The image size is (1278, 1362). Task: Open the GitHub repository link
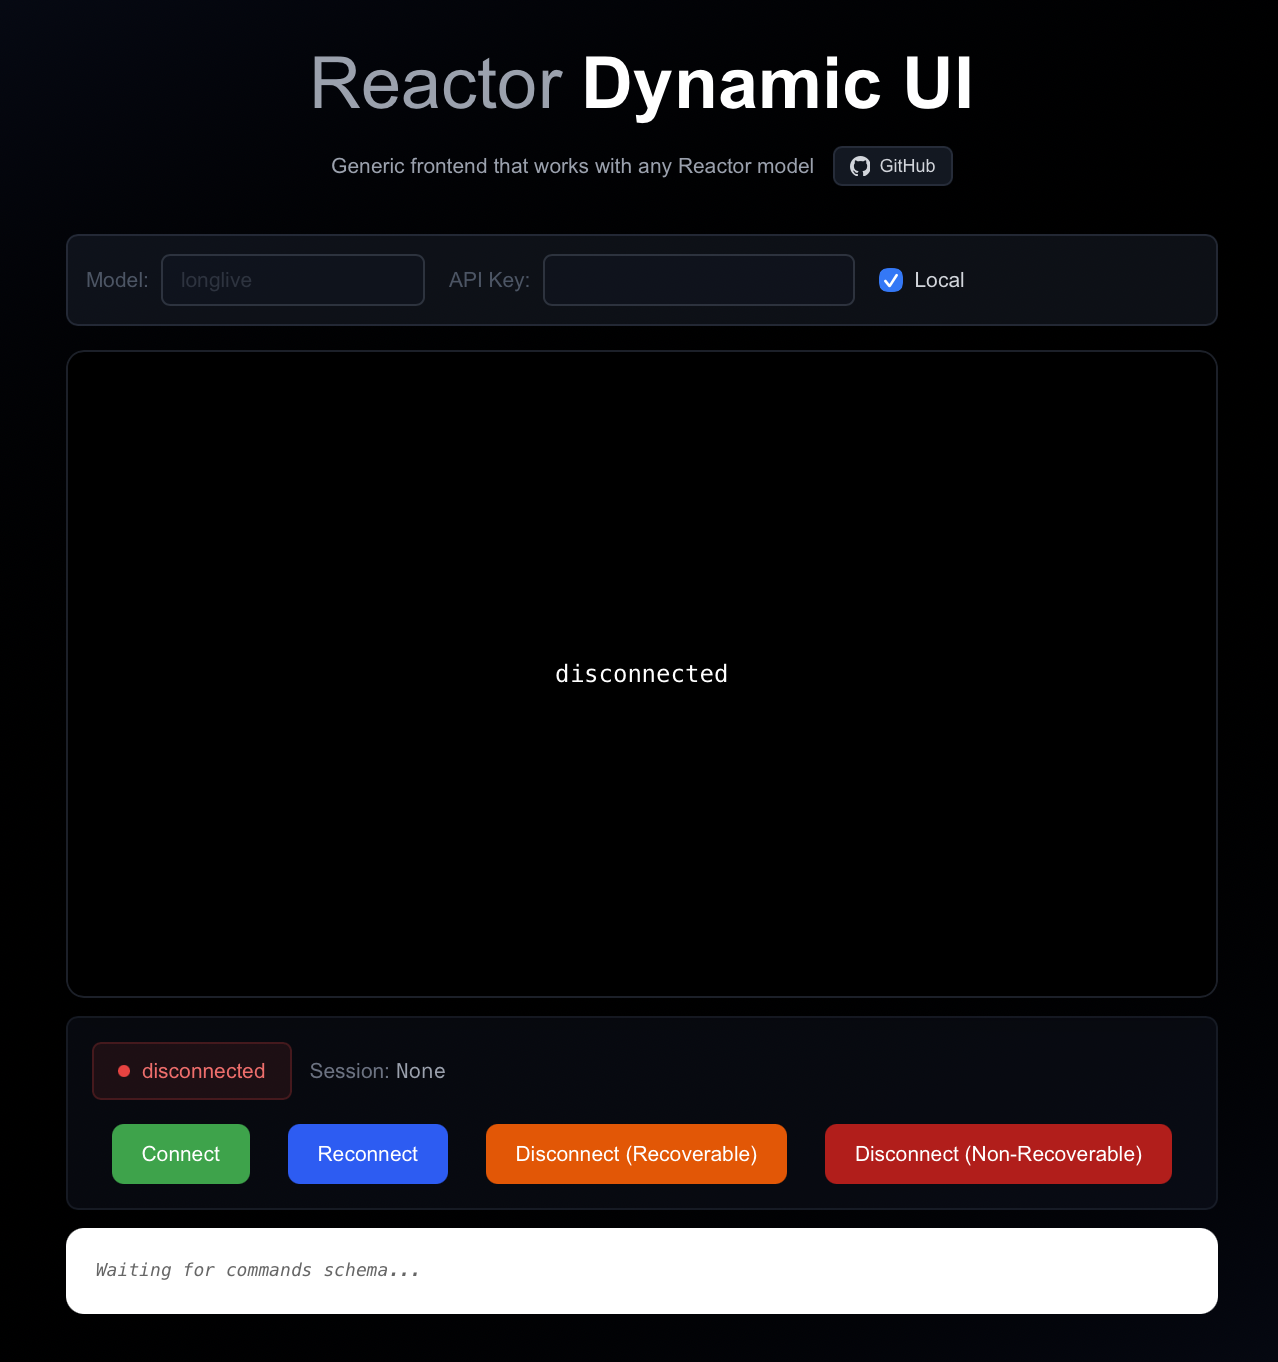click(892, 166)
